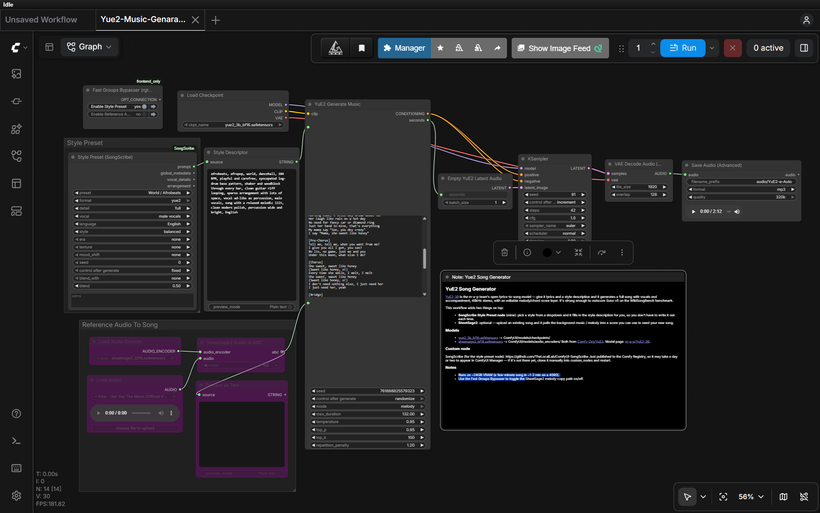The image size is (820, 513).
Task: Open the keyboard shortcuts icon
Action: point(16,468)
